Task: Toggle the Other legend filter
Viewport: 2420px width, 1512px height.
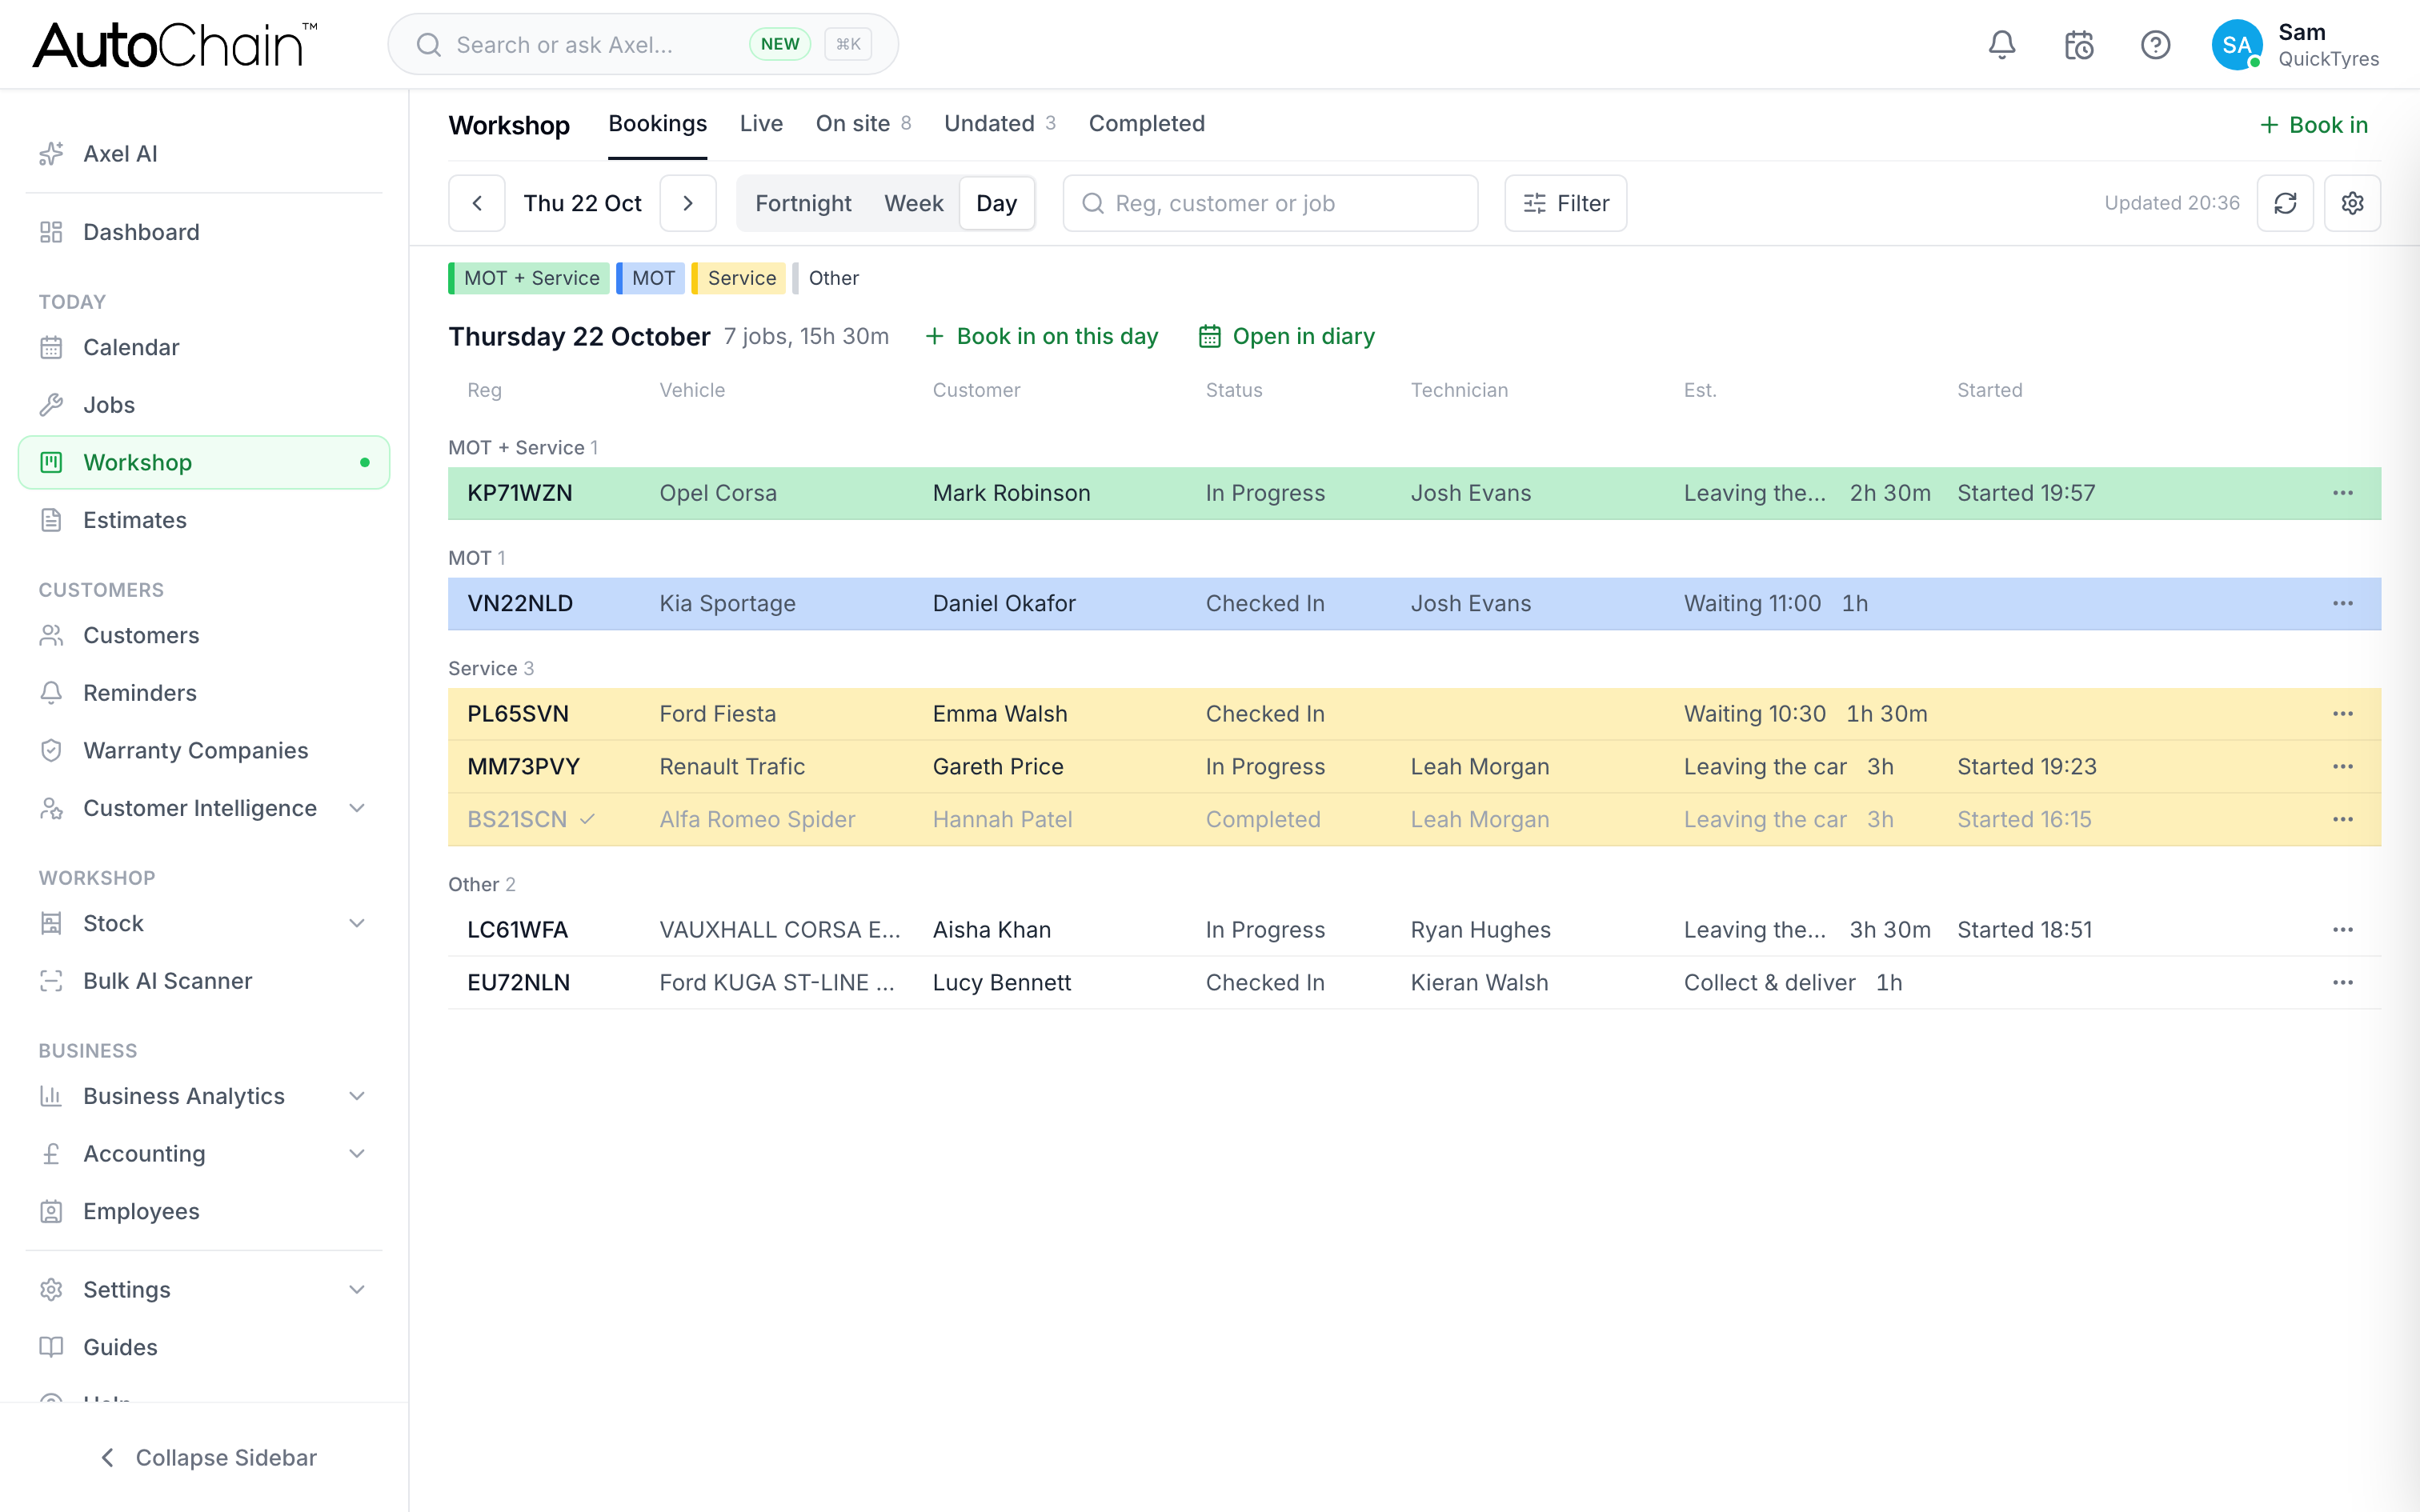Action: point(826,278)
